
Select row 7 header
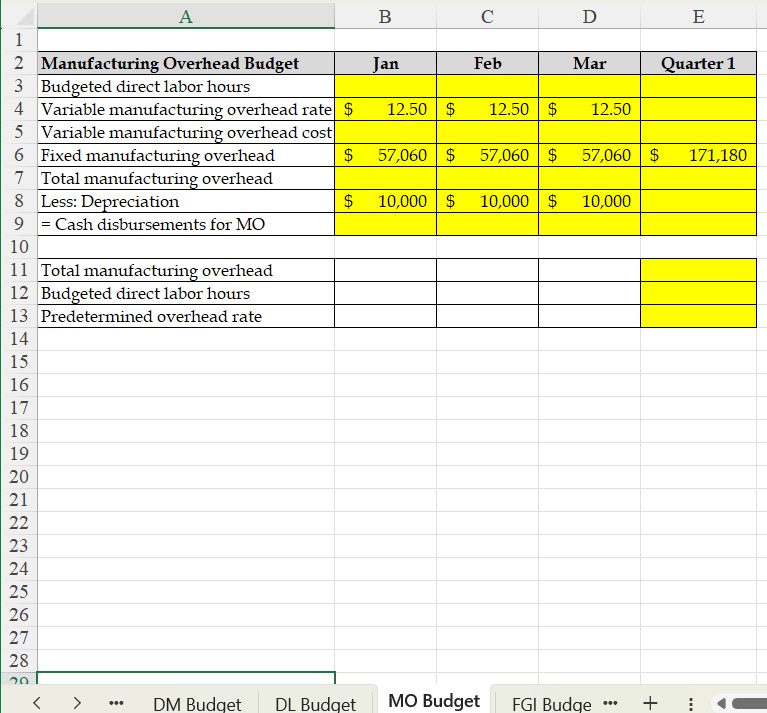[19, 178]
